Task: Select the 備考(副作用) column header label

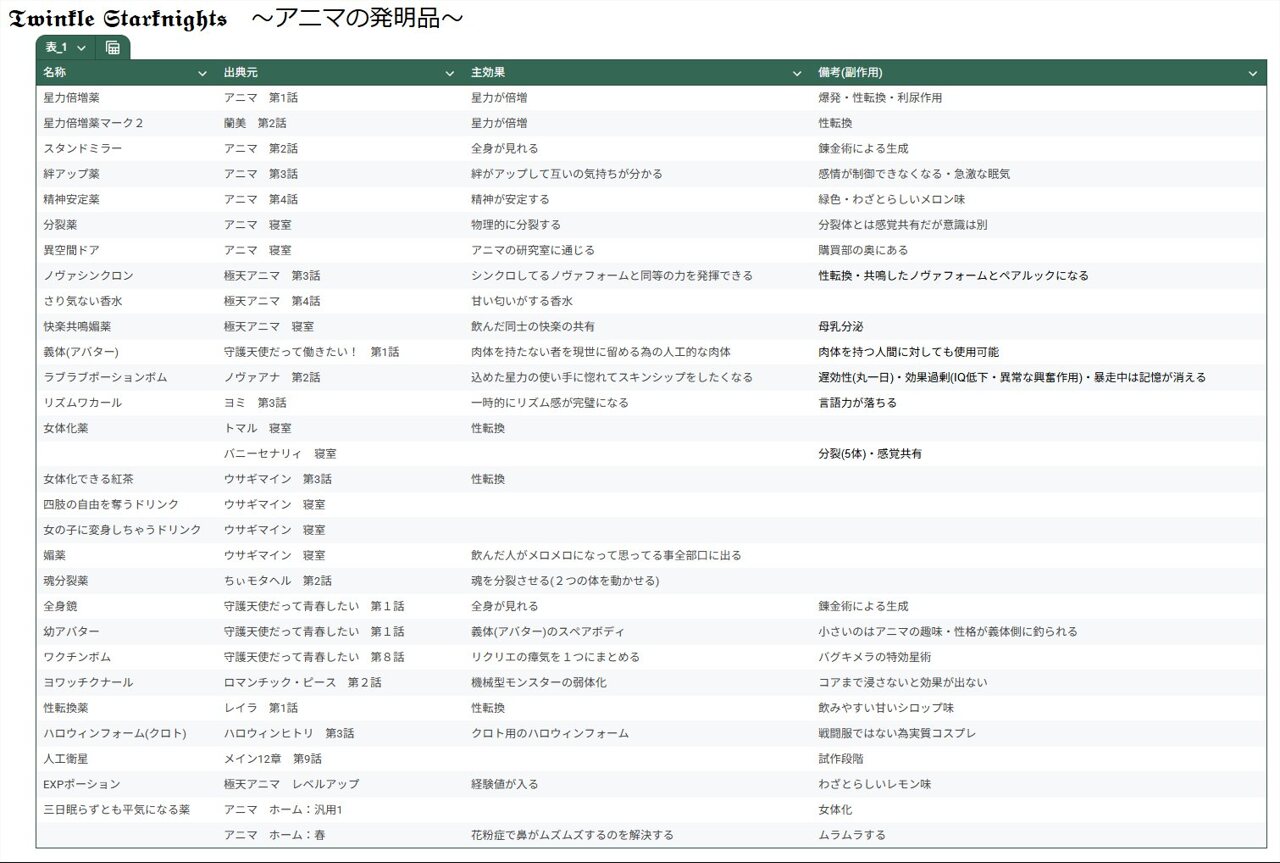Action: click(x=850, y=73)
